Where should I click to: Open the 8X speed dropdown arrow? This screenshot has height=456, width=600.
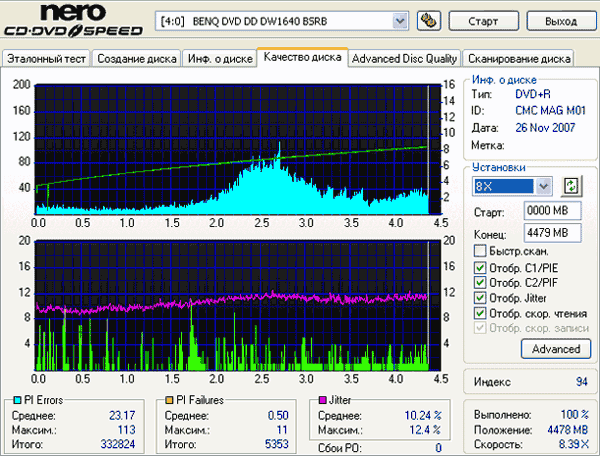[x=544, y=187]
